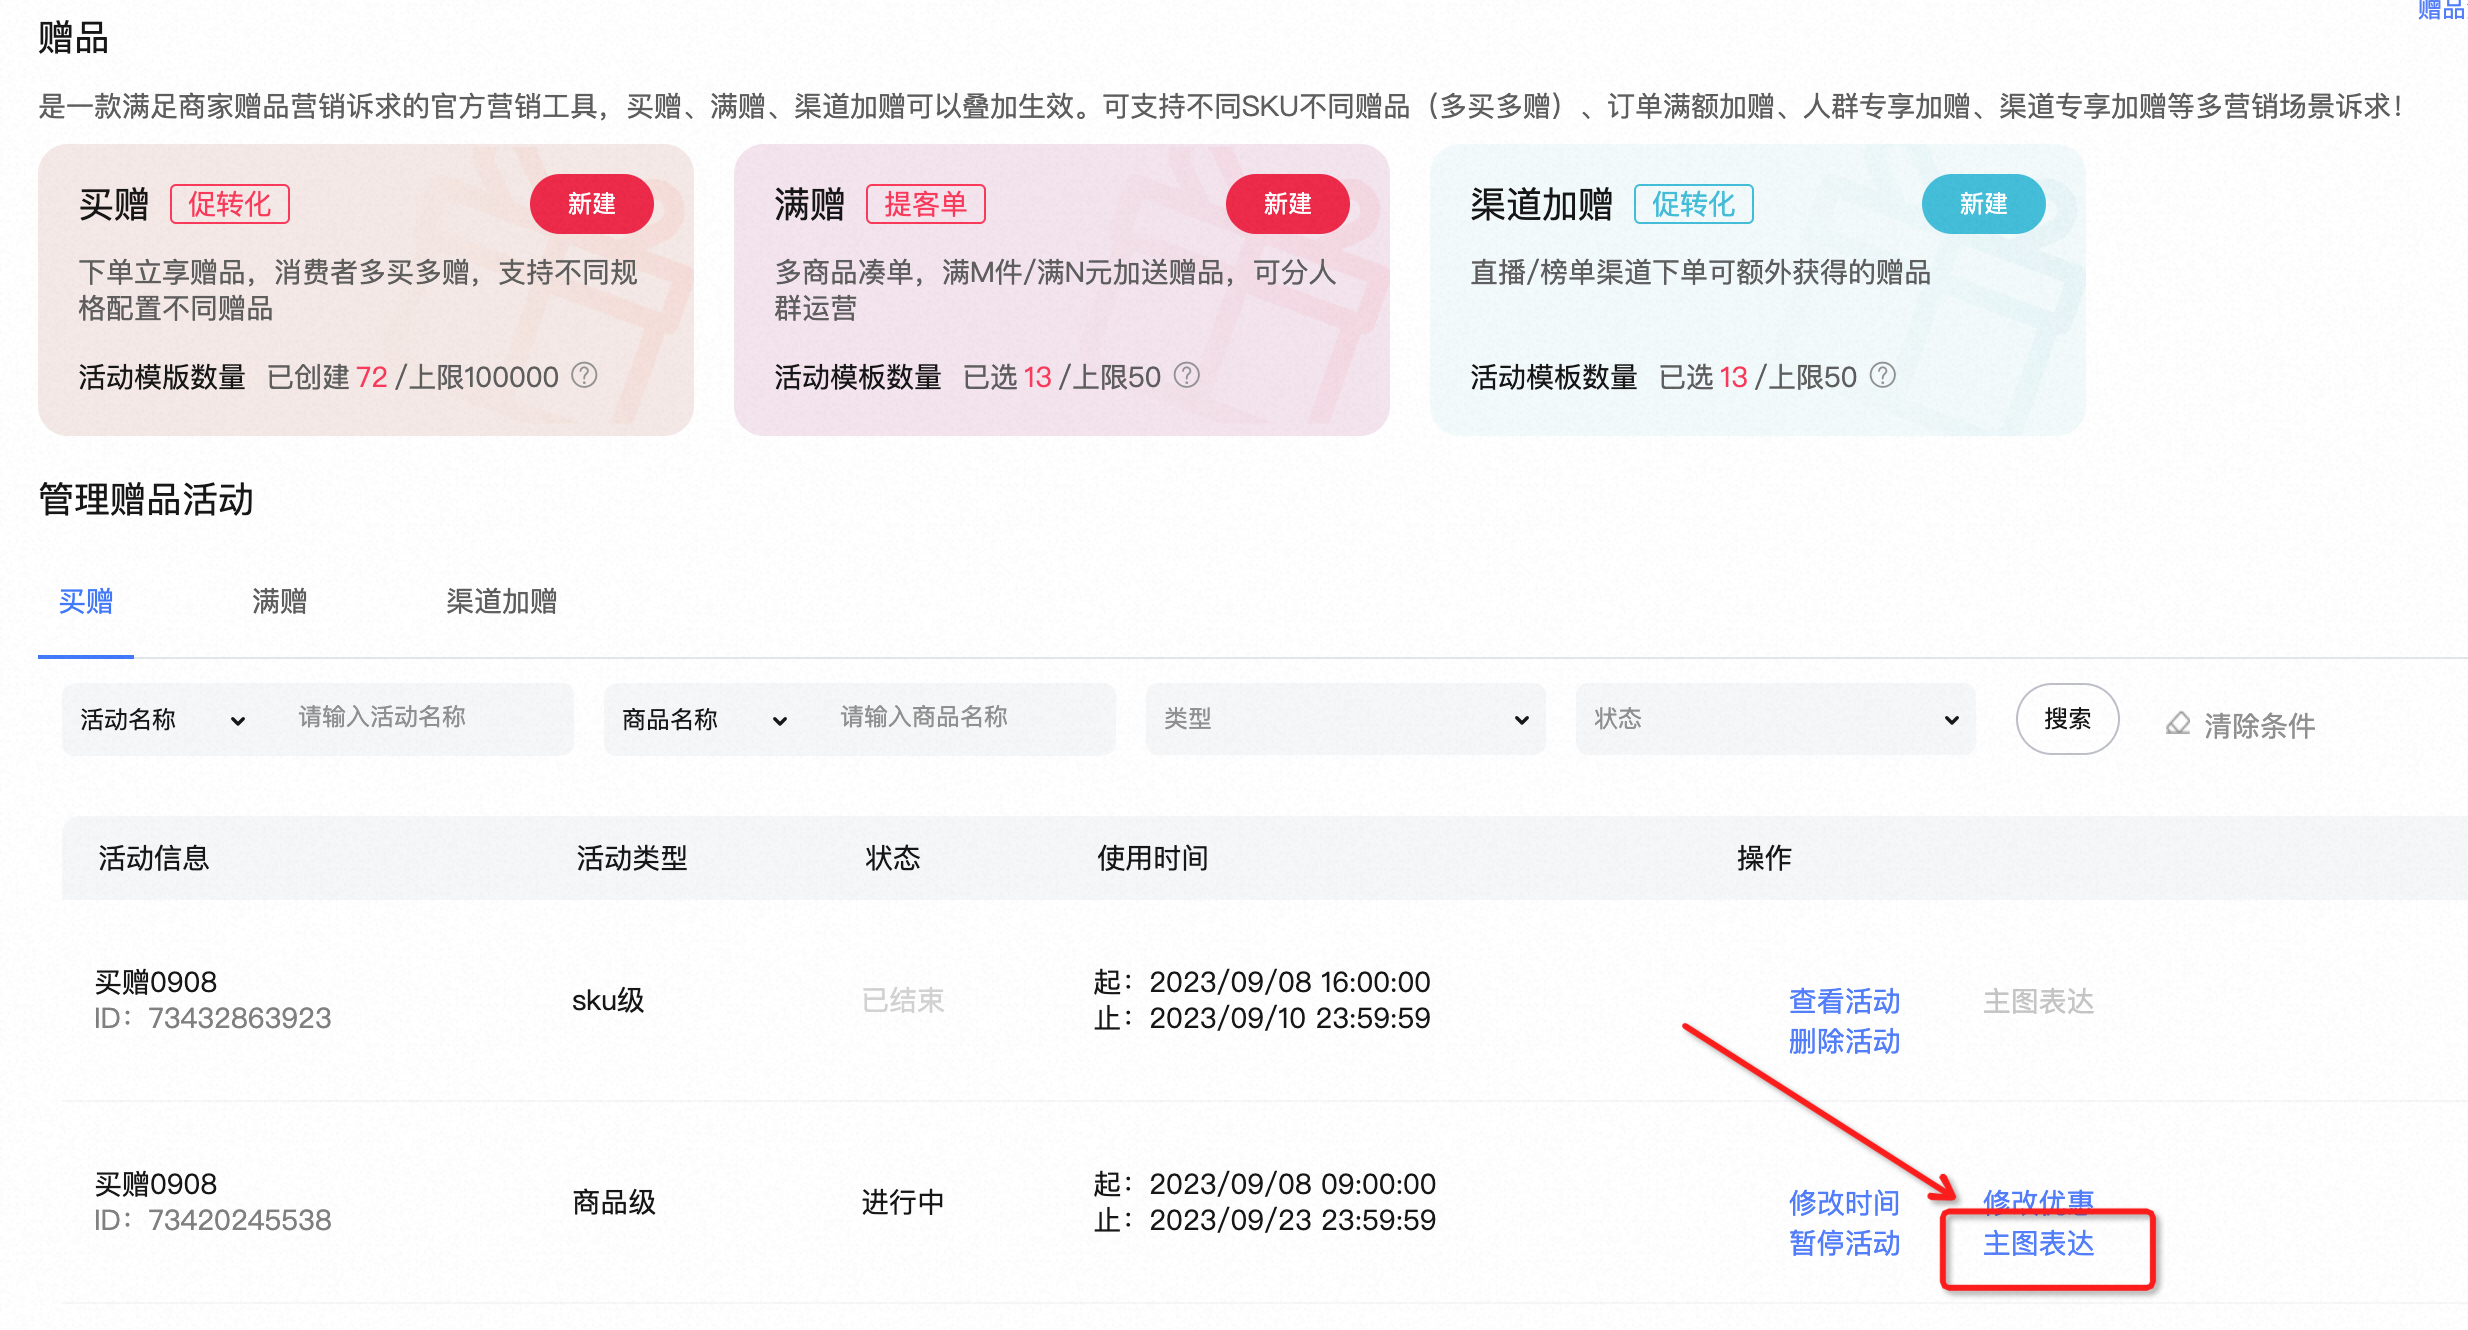The height and width of the screenshot is (1330, 2468).
Task: Expand the 类型 dropdown
Action: [x=1346, y=719]
